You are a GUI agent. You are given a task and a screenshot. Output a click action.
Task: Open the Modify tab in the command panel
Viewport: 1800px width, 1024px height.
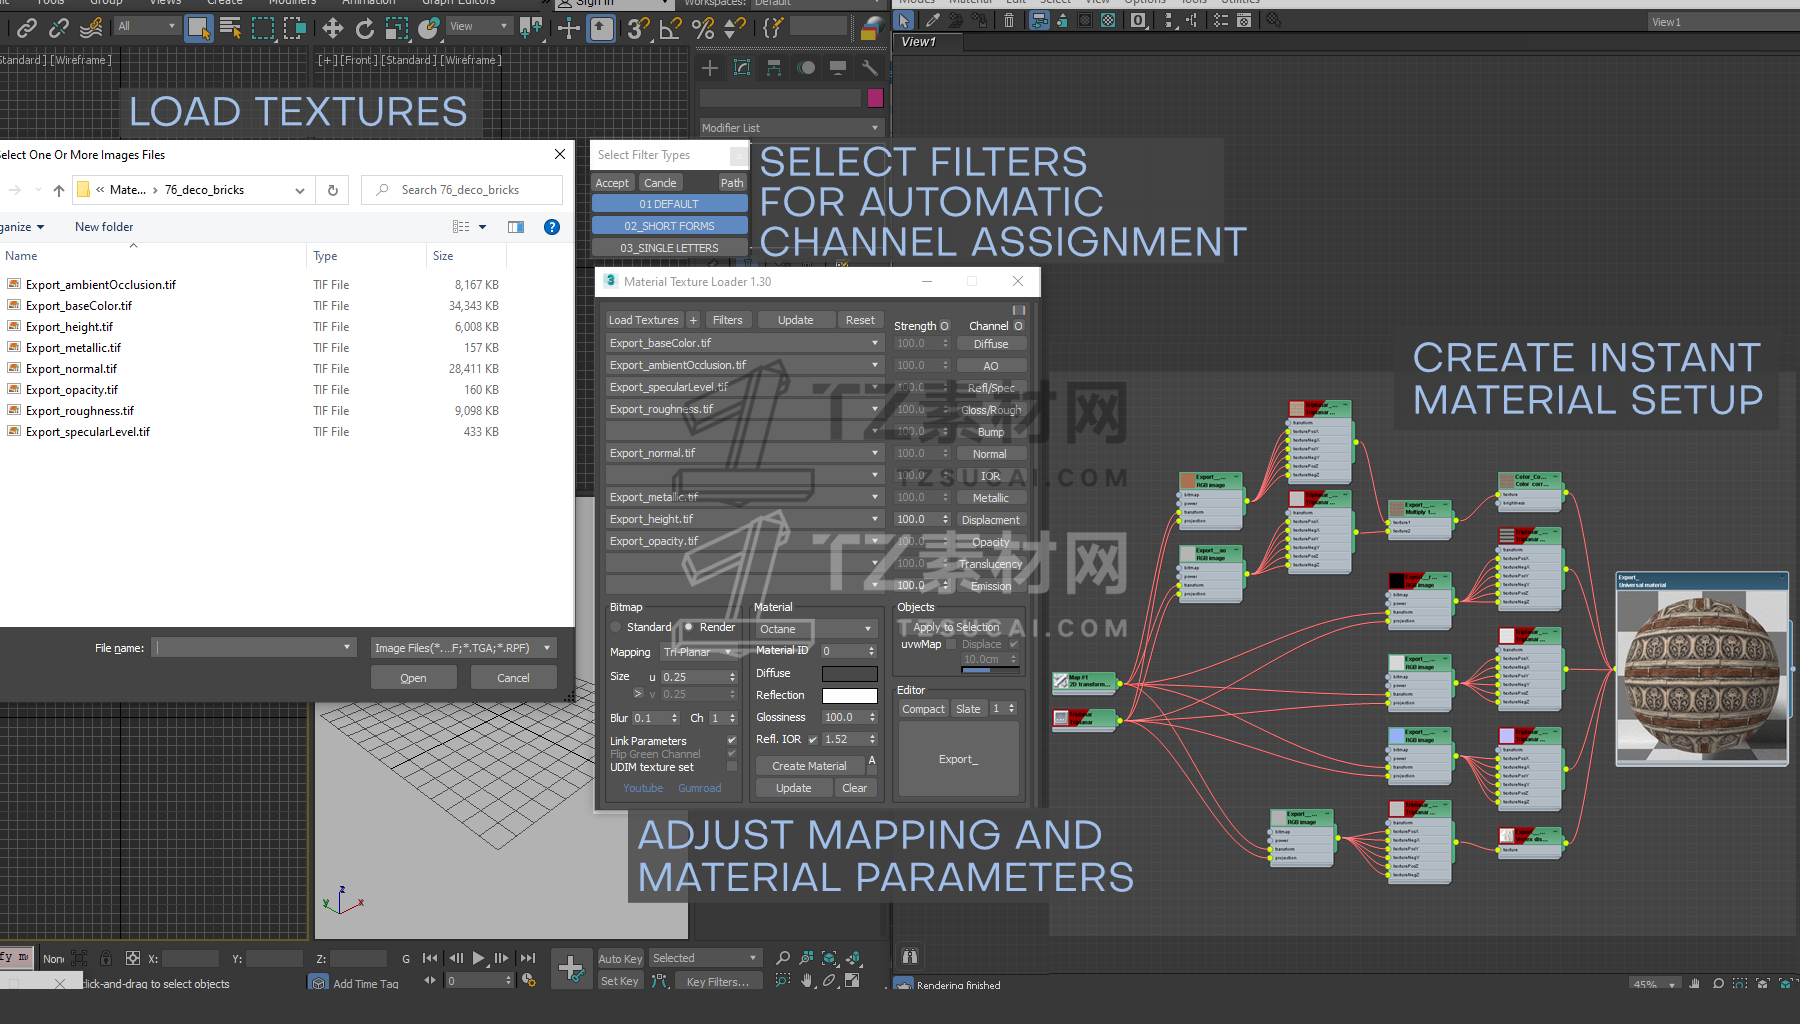[x=742, y=68]
